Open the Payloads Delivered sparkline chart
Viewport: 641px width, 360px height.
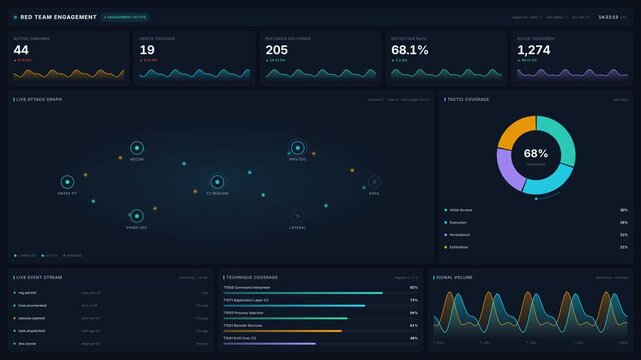(320, 74)
